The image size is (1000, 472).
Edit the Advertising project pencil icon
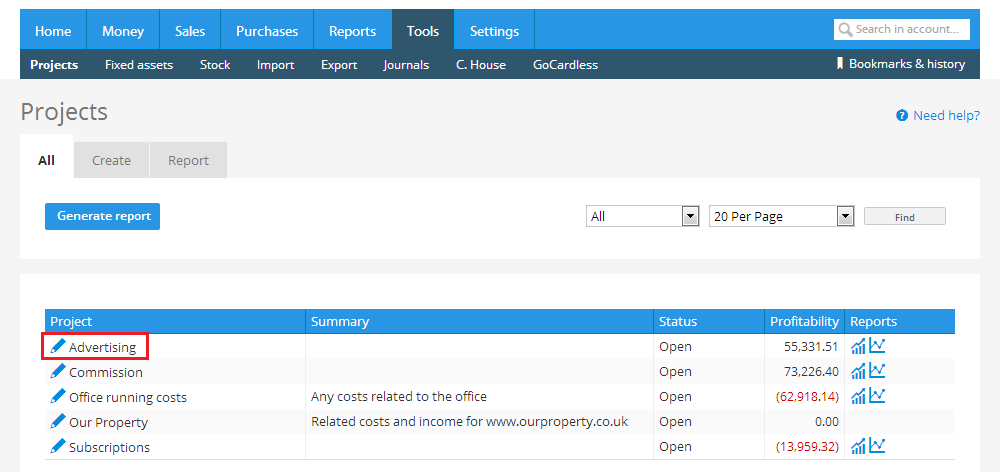coord(58,346)
